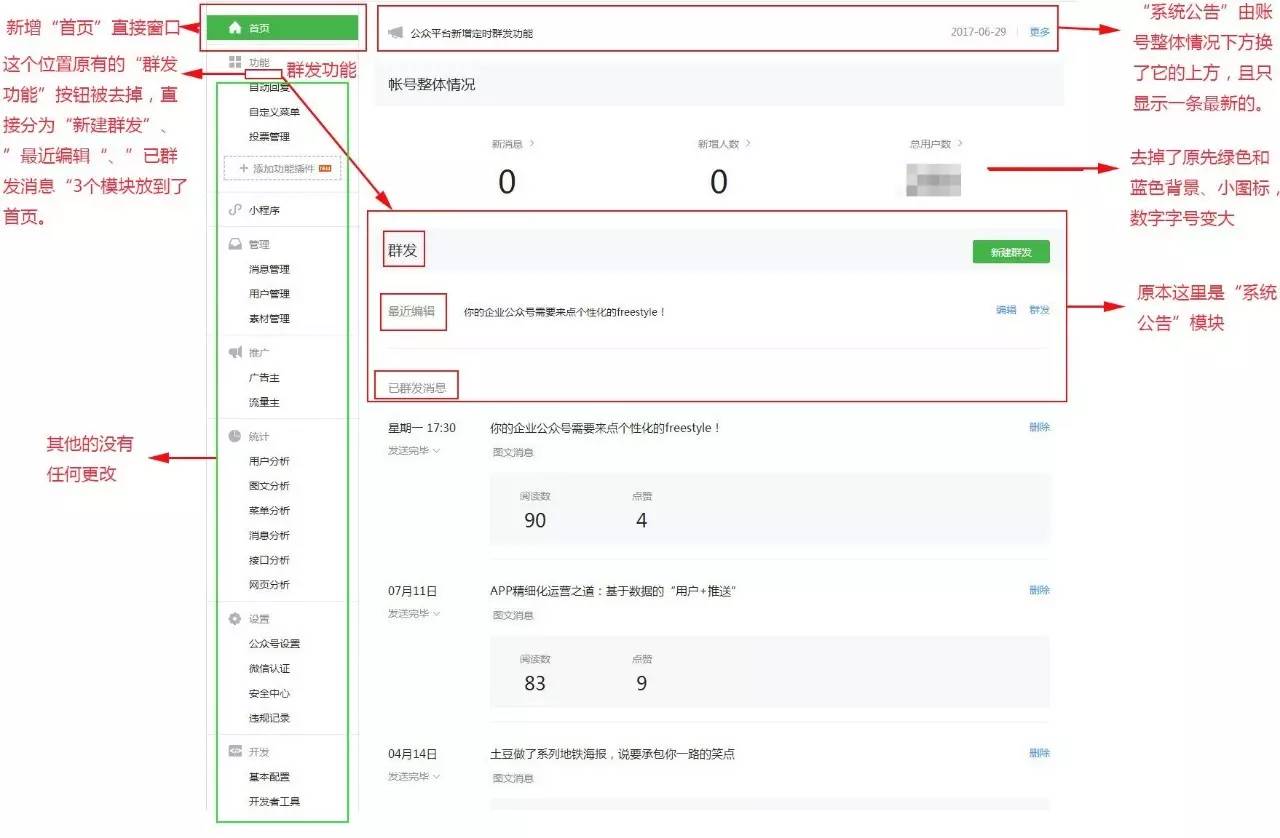
Task: Click the announcement date 2017-06-29
Action: [x=978, y=32]
